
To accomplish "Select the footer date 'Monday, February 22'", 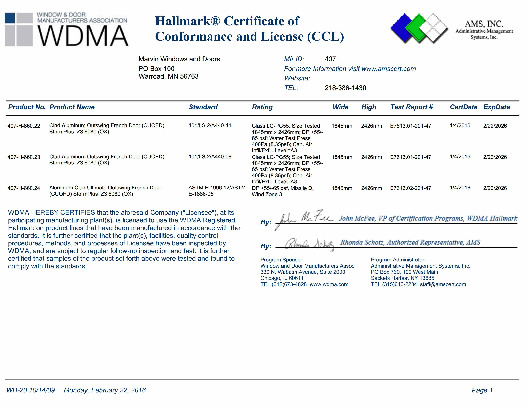I will pyautogui.click(x=105, y=390).
